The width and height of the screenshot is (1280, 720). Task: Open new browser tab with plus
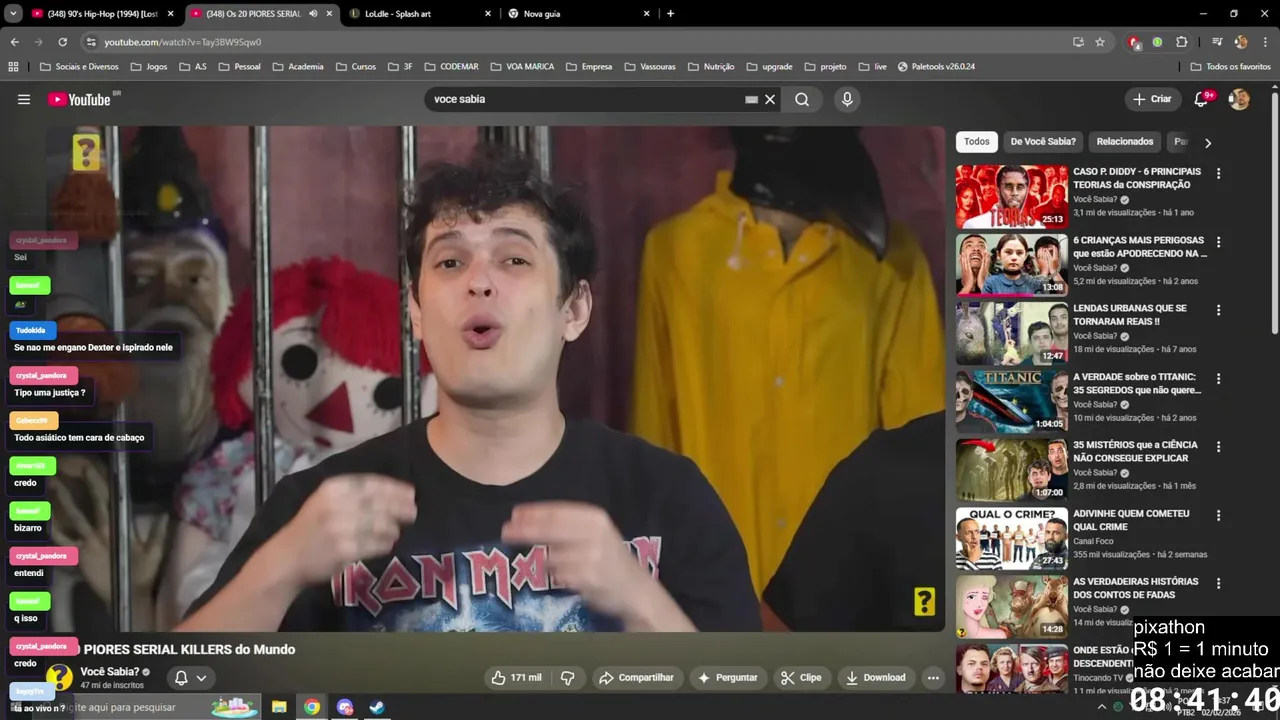click(670, 14)
